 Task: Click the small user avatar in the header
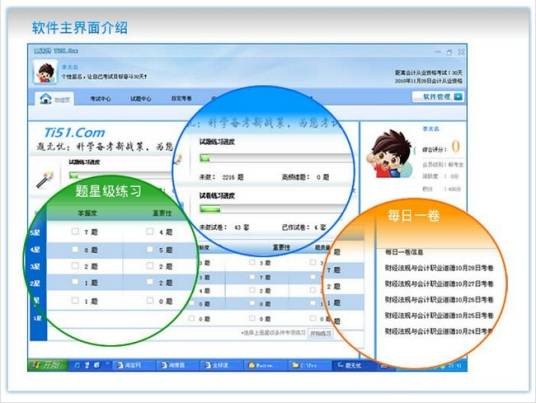(x=45, y=72)
